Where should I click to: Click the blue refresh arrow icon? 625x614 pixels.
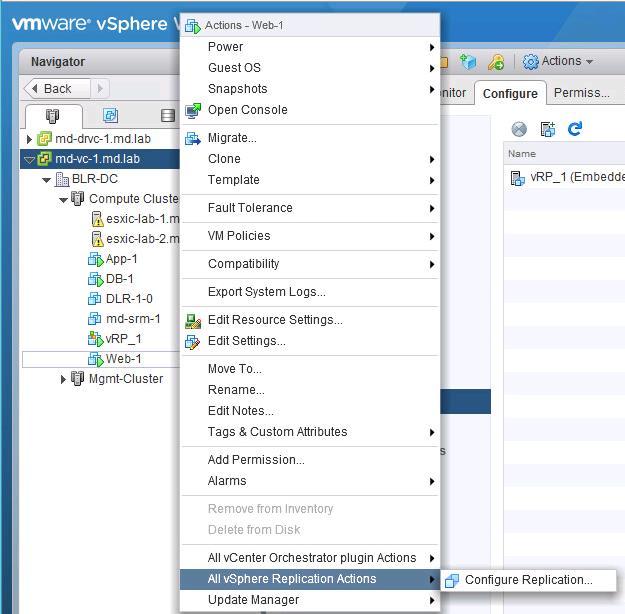tap(575, 129)
